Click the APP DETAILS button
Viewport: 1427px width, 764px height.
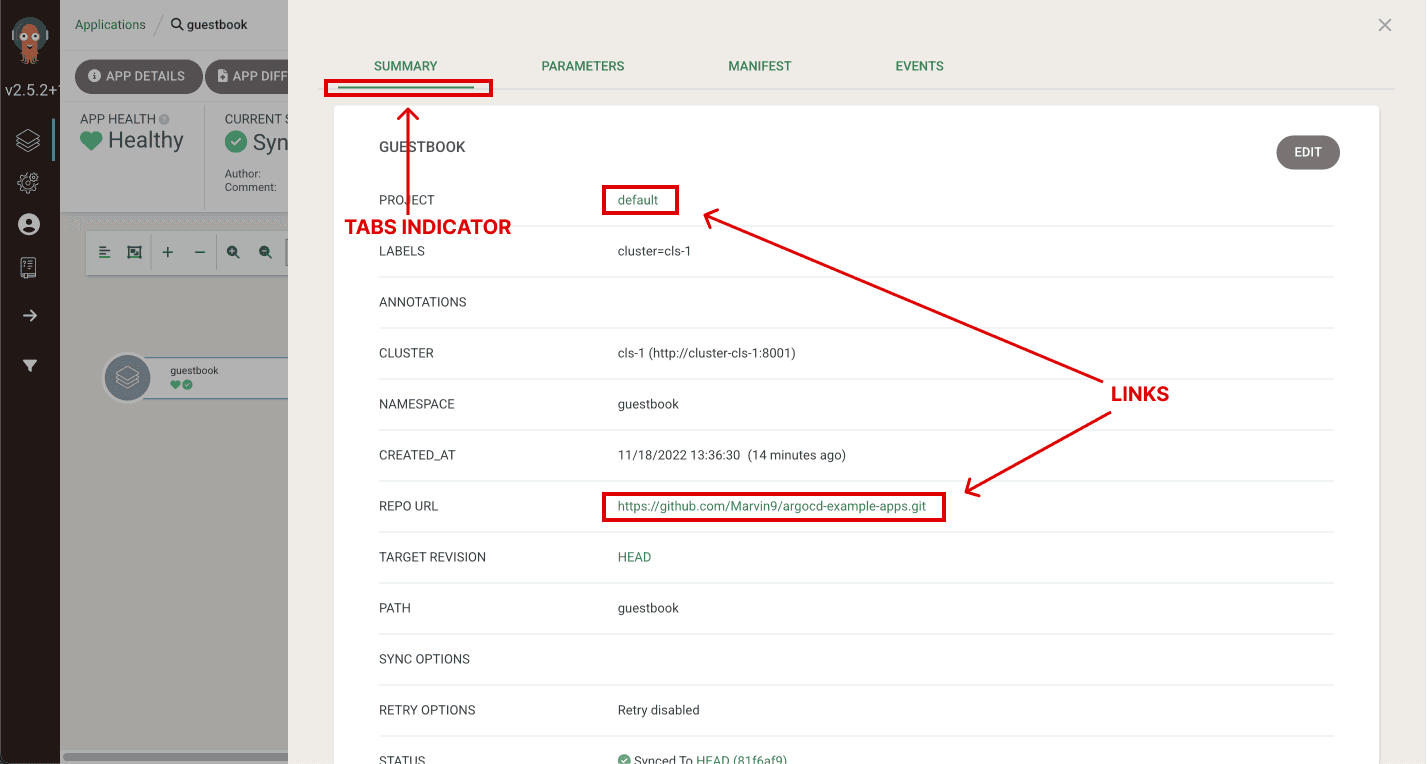coord(137,76)
